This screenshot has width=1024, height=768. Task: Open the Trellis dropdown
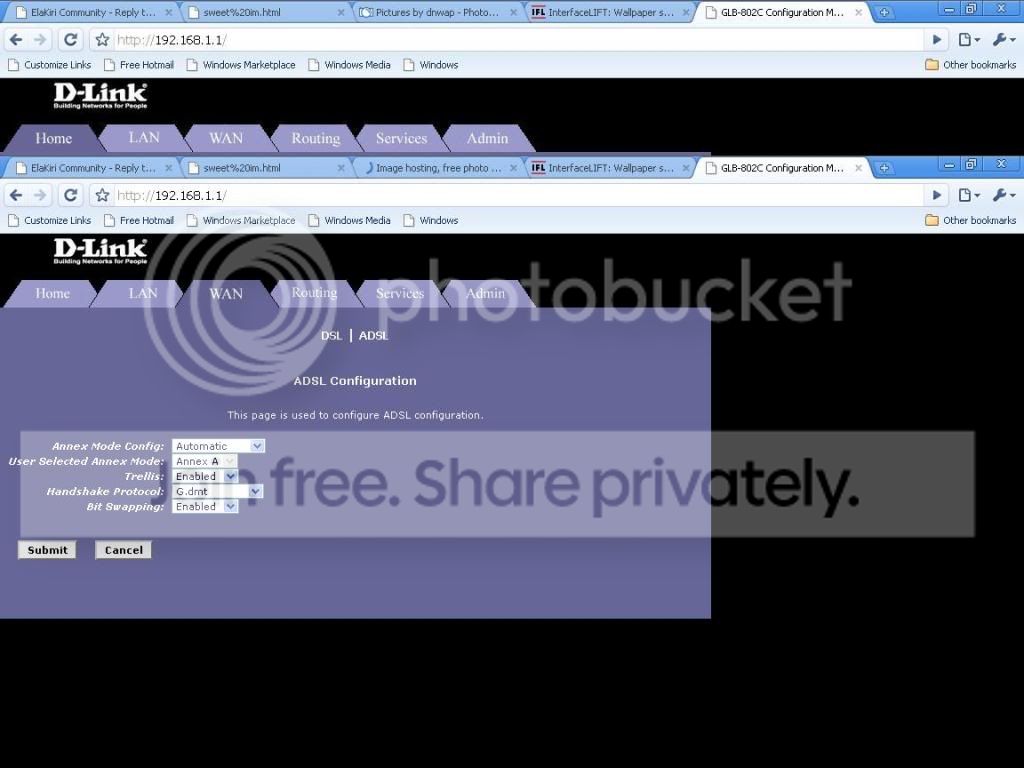pyautogui.click(x=204, y=476)
